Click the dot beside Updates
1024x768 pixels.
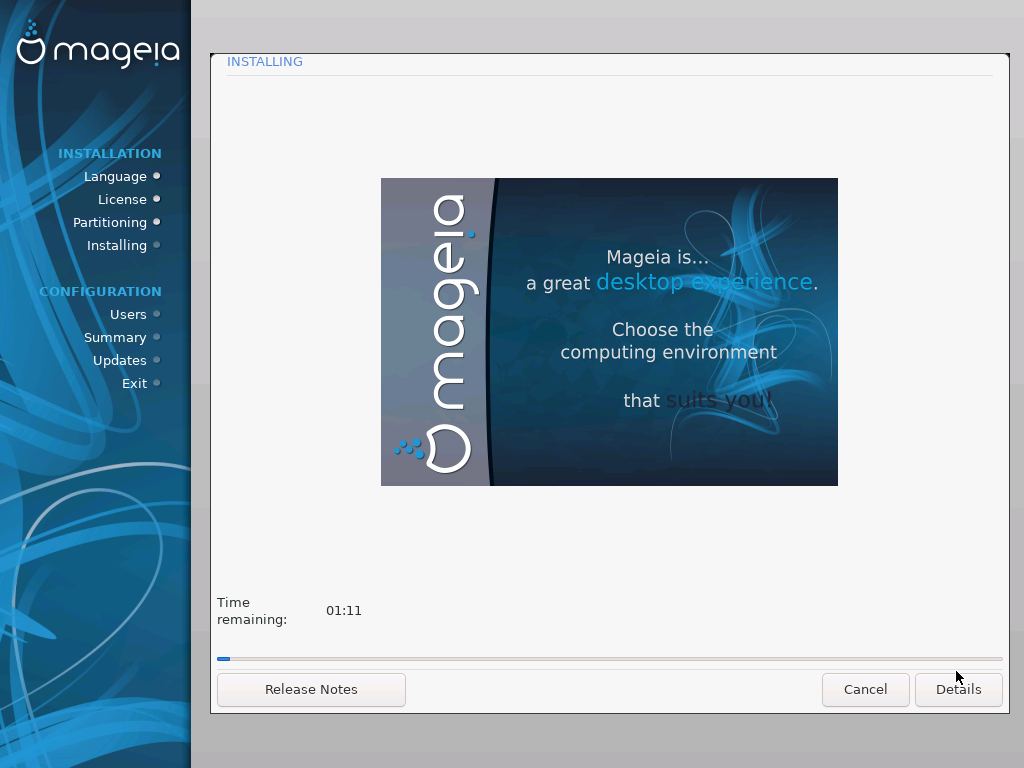pyautogui.click(x=157, y=360)
